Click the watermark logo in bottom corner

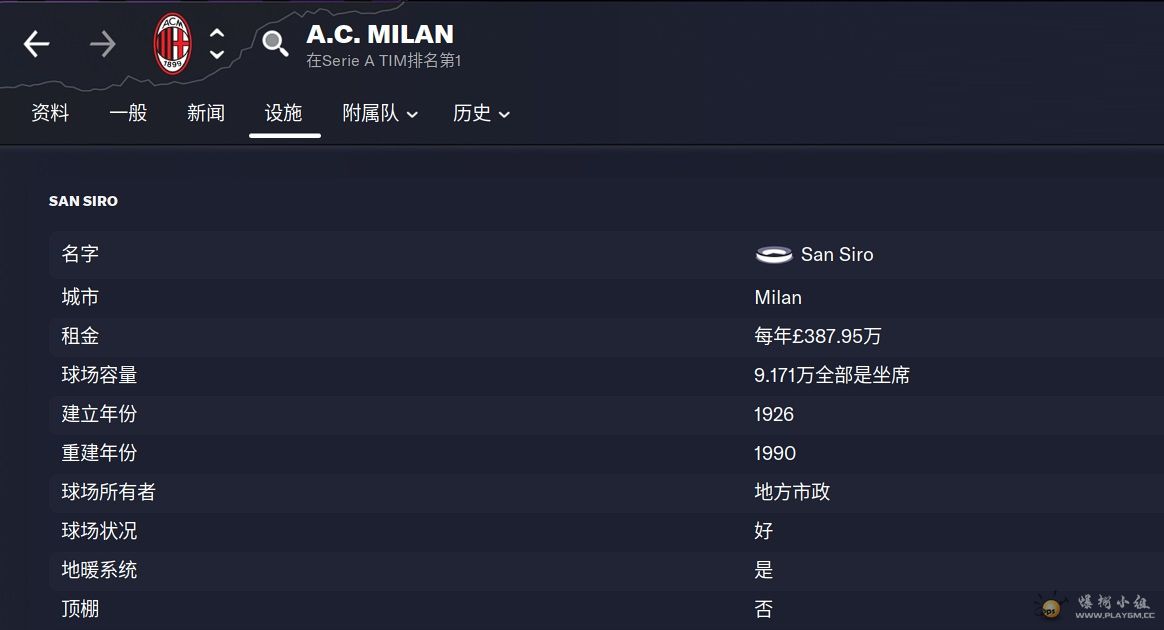coord(1096,606)
